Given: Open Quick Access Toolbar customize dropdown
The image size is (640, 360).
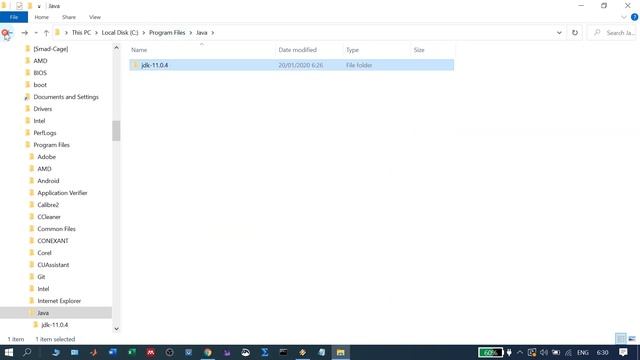Looking at the screenshot, I should point(39,6).
